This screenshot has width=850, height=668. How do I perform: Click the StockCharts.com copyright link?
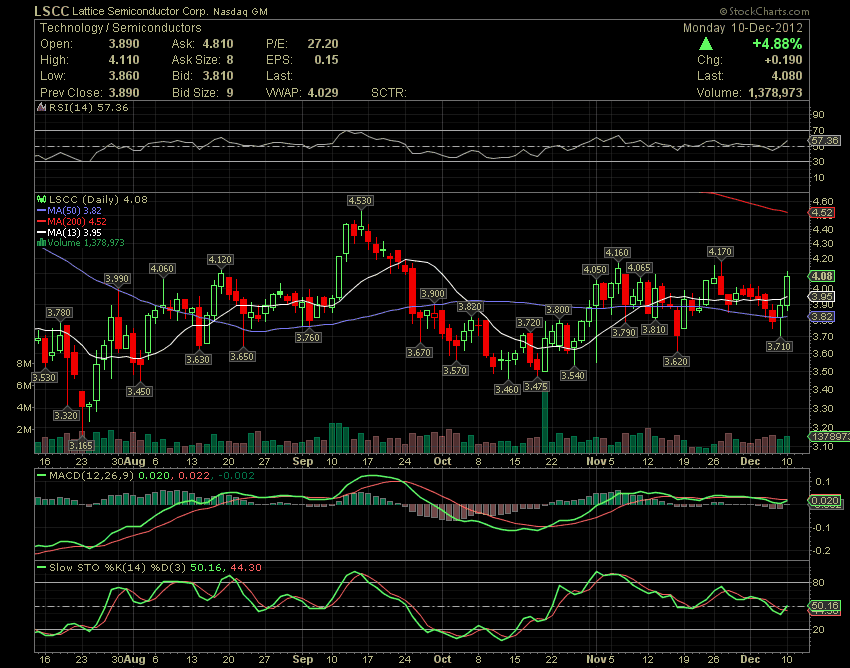coord(764,11)
